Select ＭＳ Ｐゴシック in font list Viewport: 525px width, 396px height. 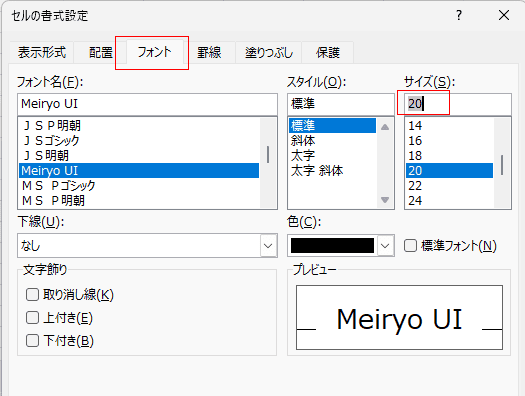point(139,185)
